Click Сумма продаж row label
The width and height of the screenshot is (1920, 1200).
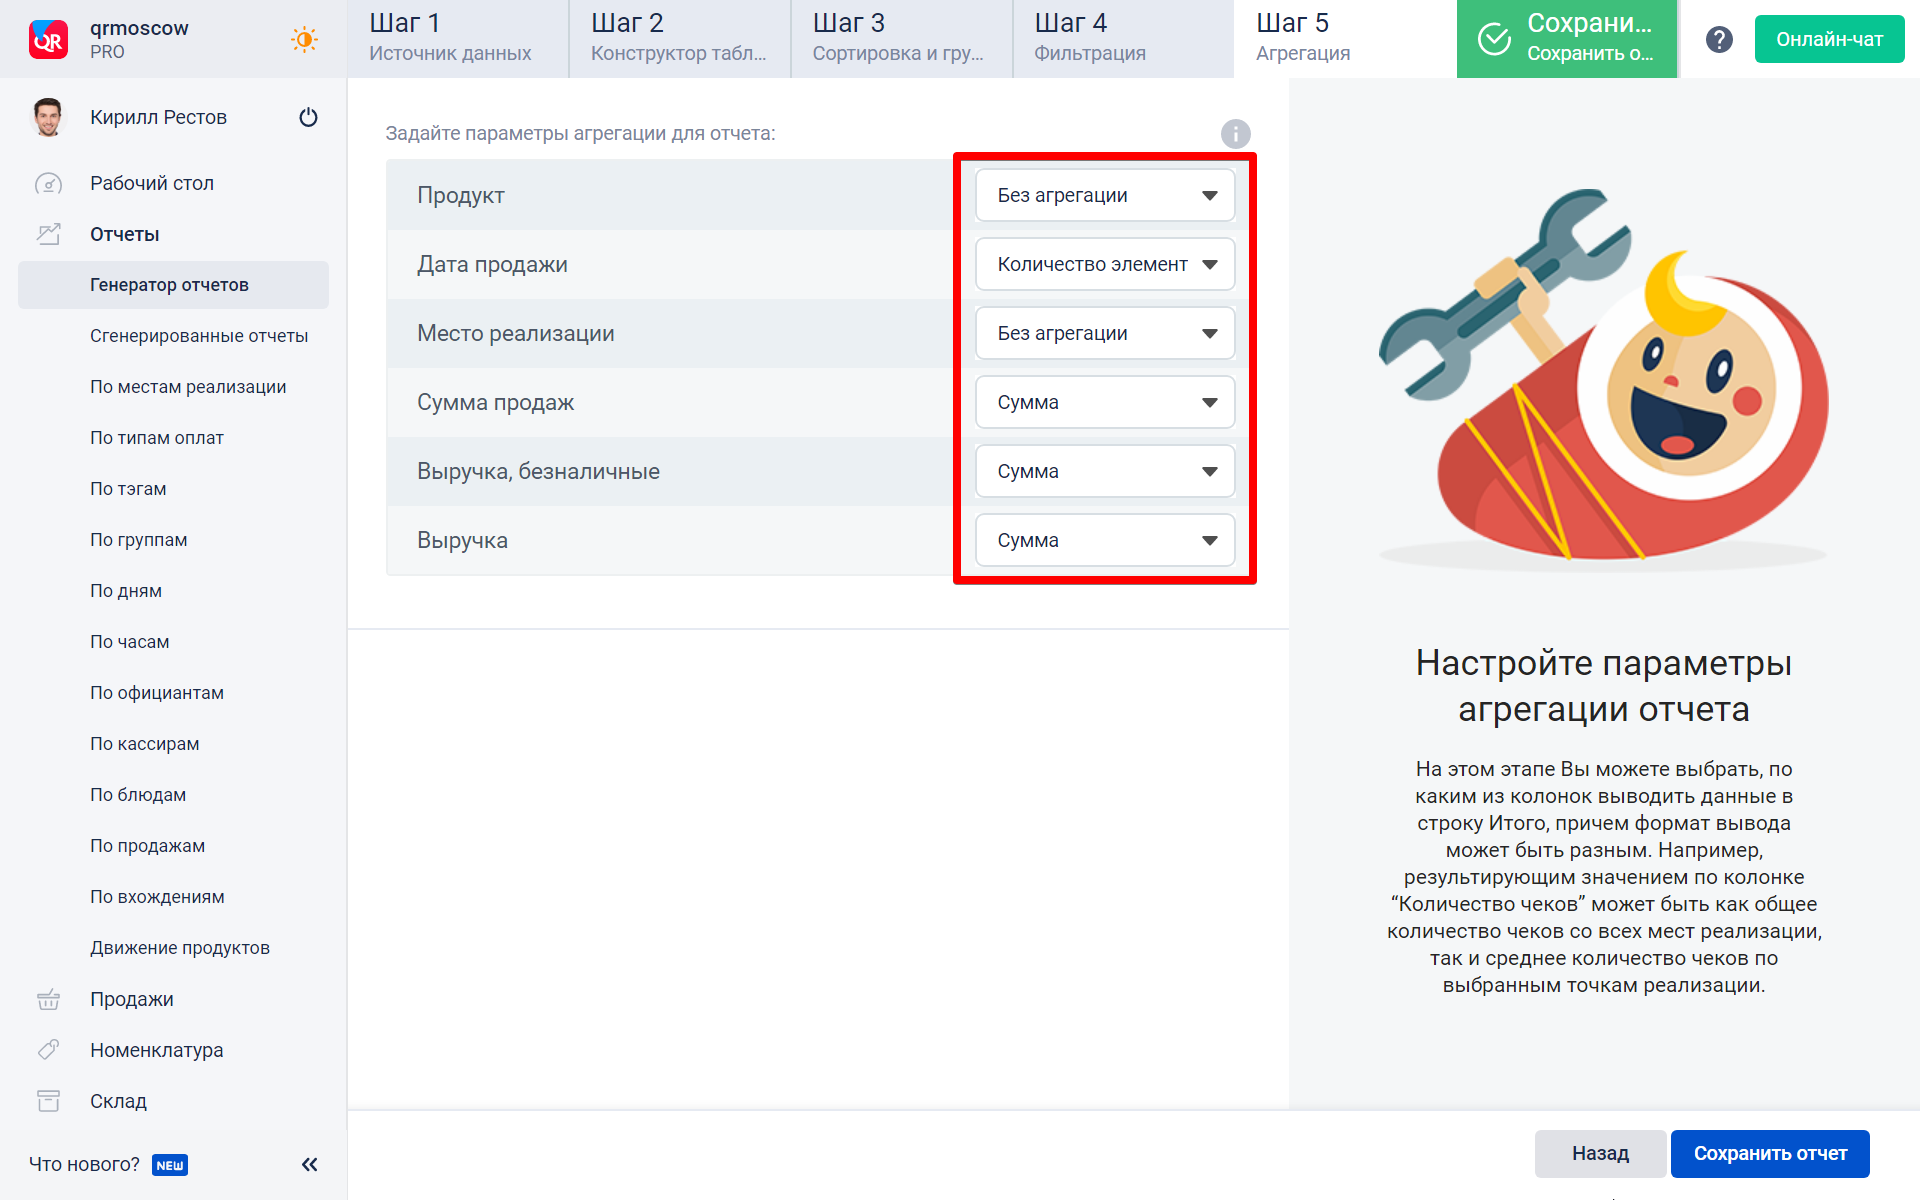[496, 402]
